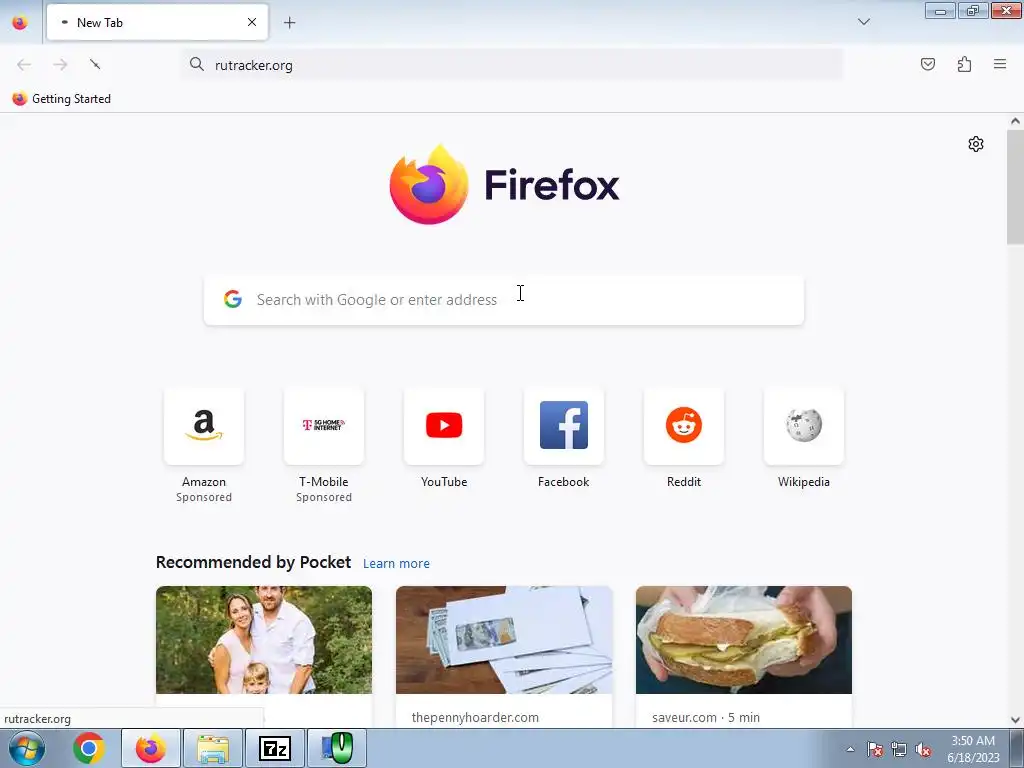1024x768 pixels.
Task: Click the Firefox View icon in the tab strip
Action: point(20,22)
